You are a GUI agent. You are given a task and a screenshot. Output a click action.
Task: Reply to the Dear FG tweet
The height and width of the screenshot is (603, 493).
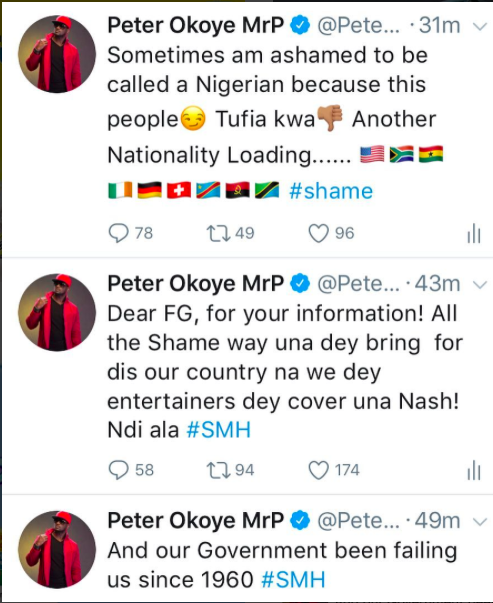(118, 470)
